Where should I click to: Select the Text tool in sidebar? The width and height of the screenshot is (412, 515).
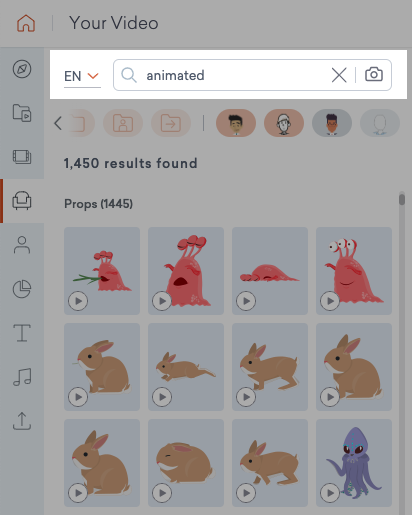[x=22, y=333]
